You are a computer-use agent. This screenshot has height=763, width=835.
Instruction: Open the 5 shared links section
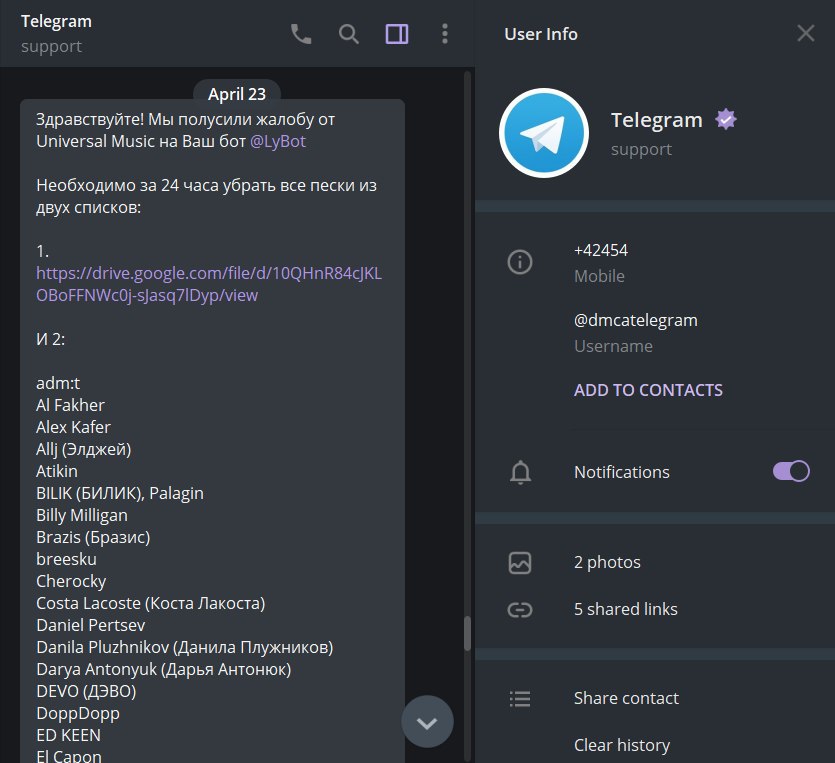tap(626, 609)
